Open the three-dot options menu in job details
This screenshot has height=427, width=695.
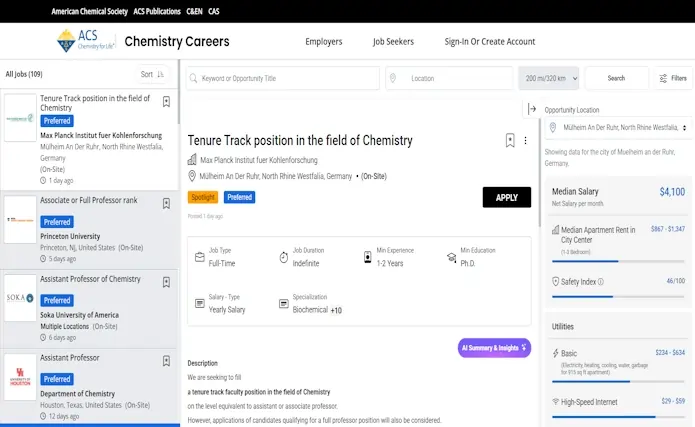pos(525,141)
